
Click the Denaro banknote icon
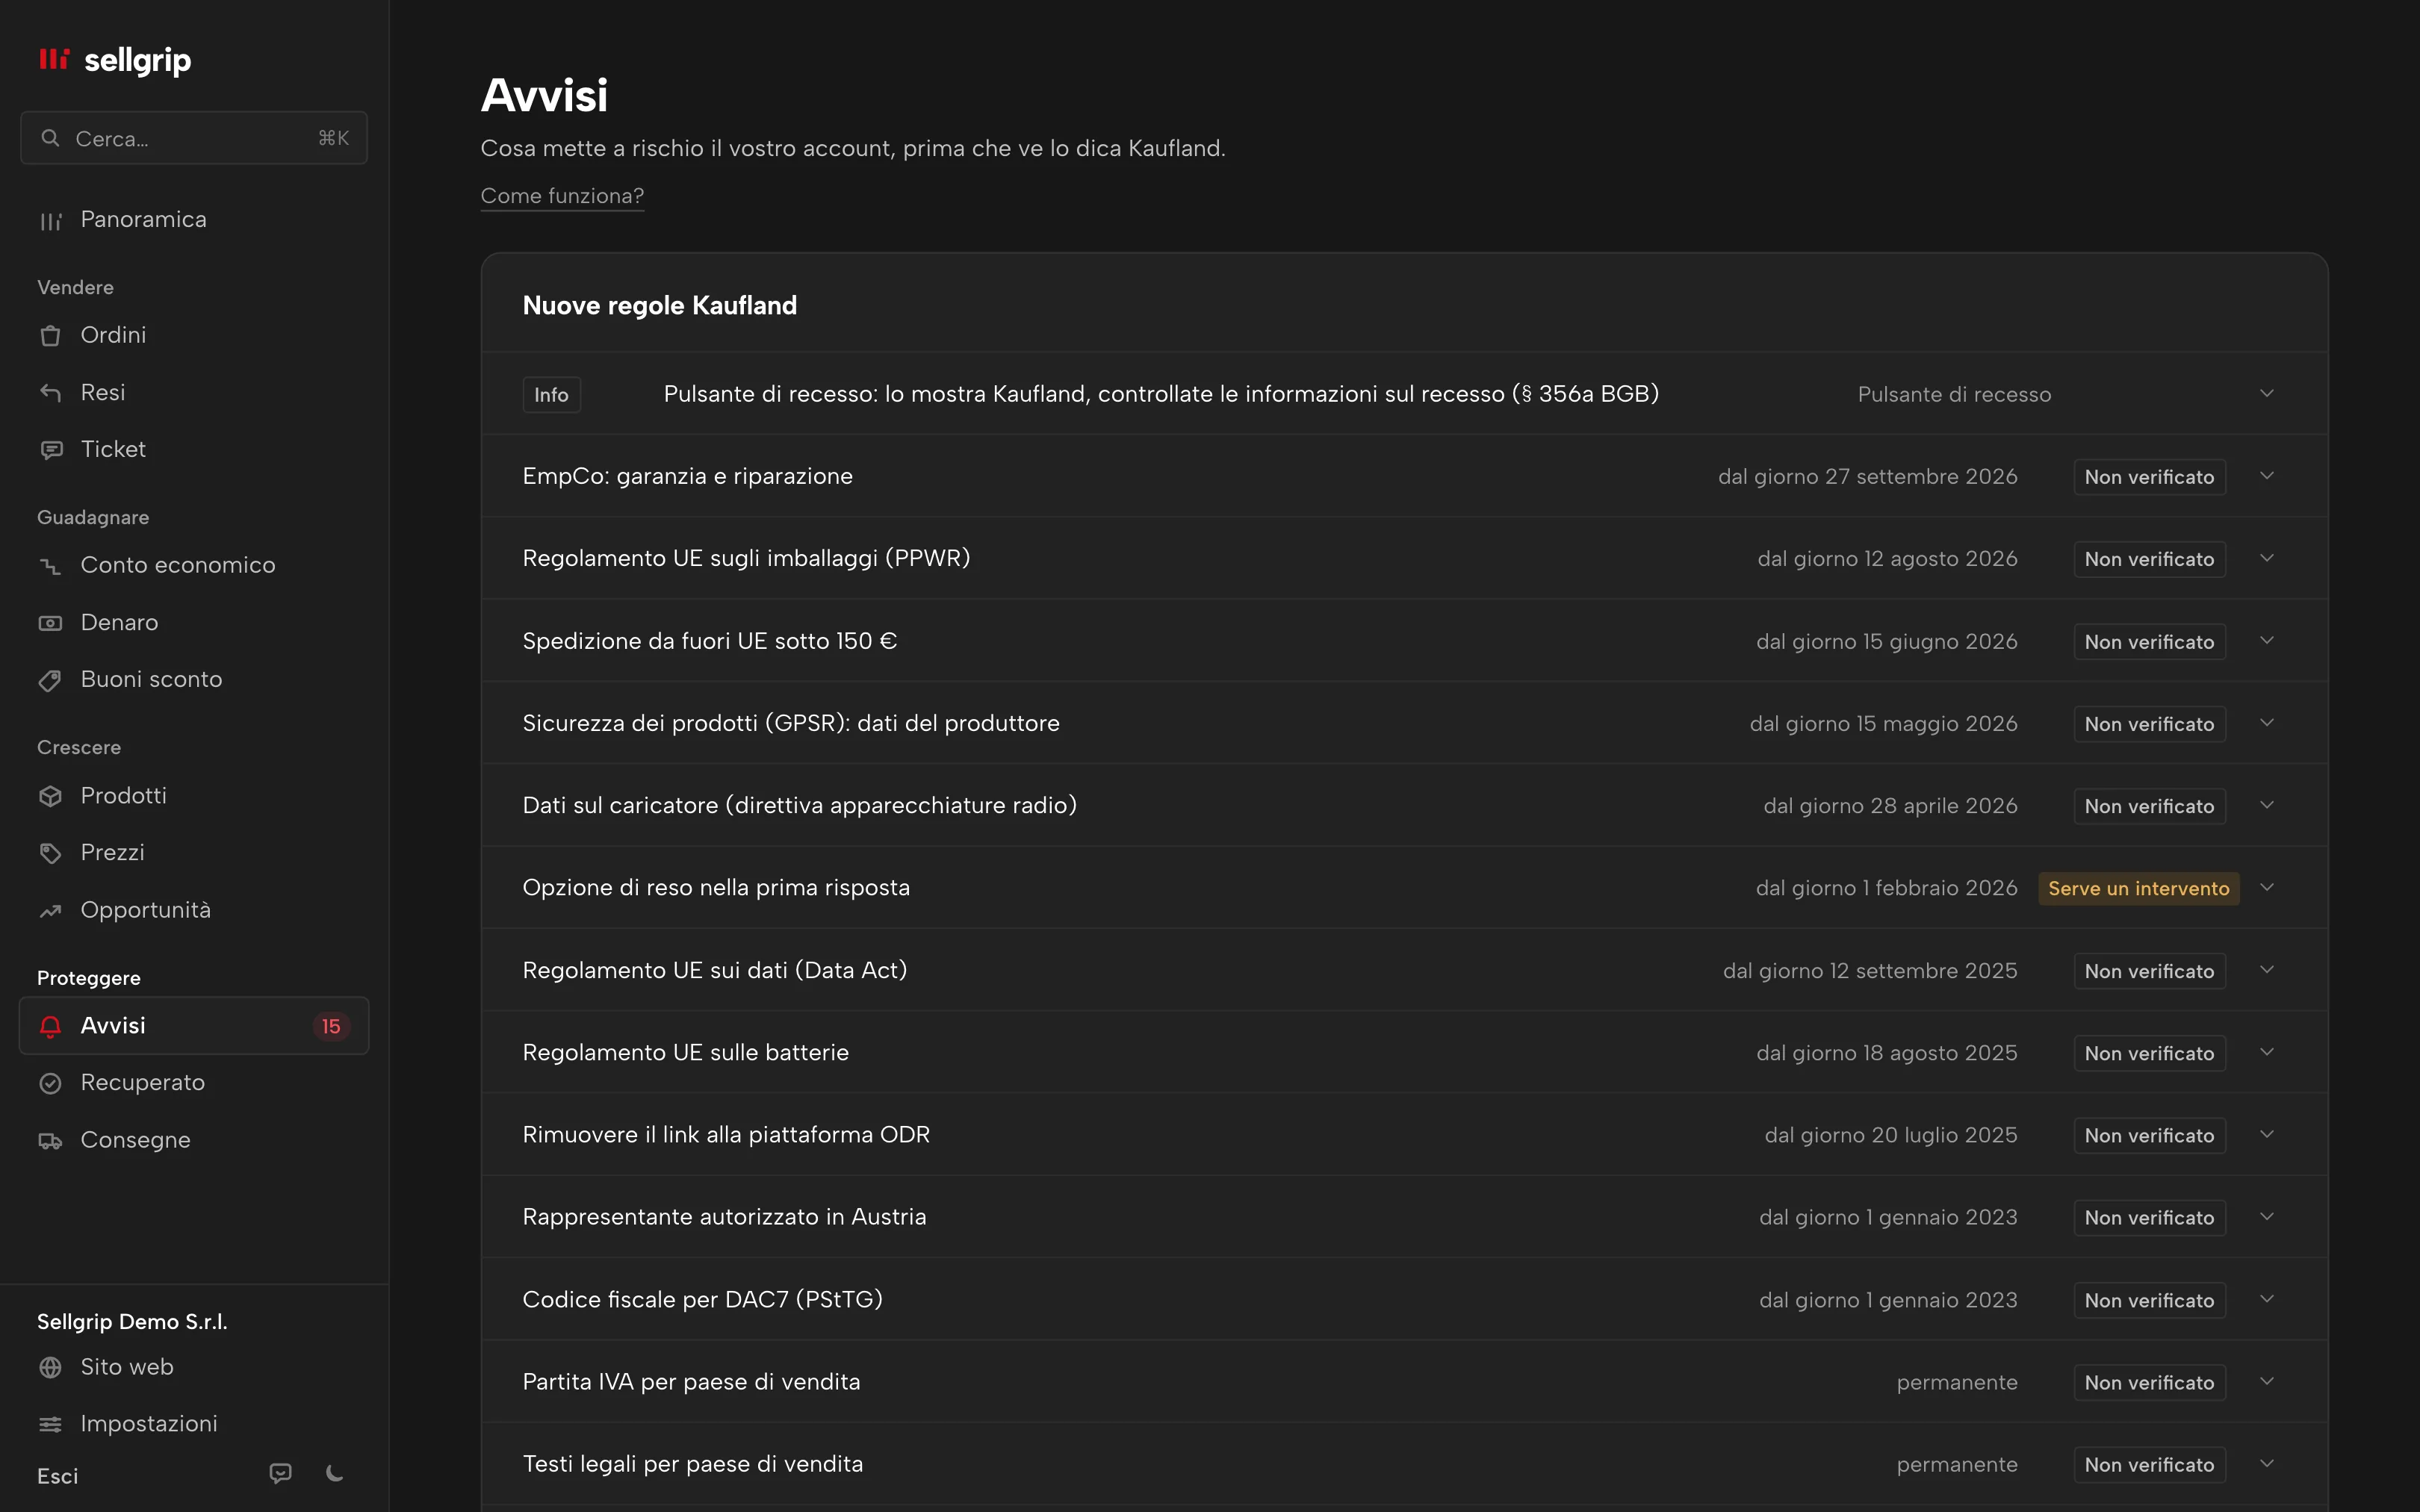pos(50,623)
